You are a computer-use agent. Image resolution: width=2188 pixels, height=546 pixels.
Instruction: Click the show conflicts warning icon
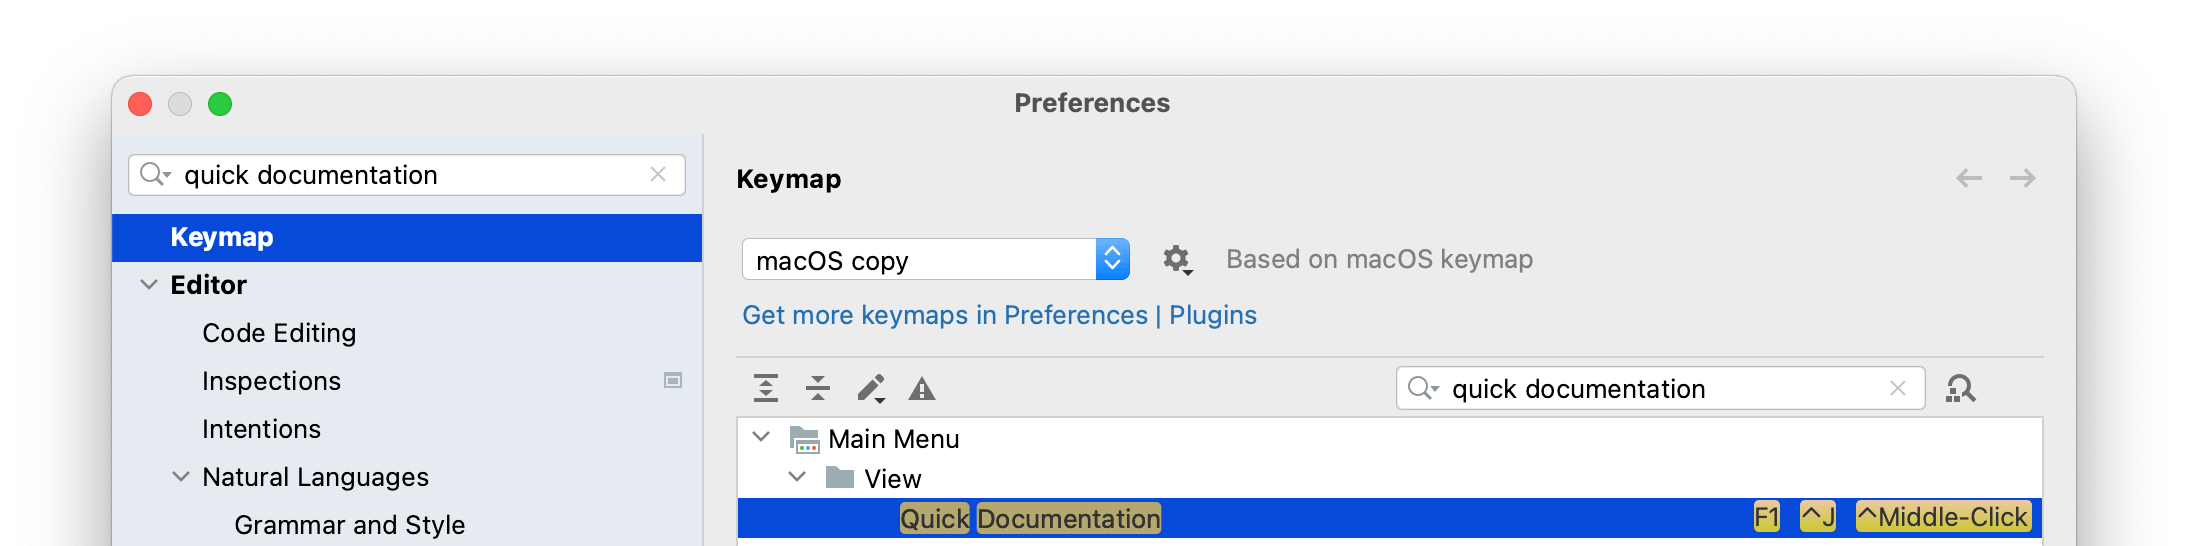coord(922,388)
